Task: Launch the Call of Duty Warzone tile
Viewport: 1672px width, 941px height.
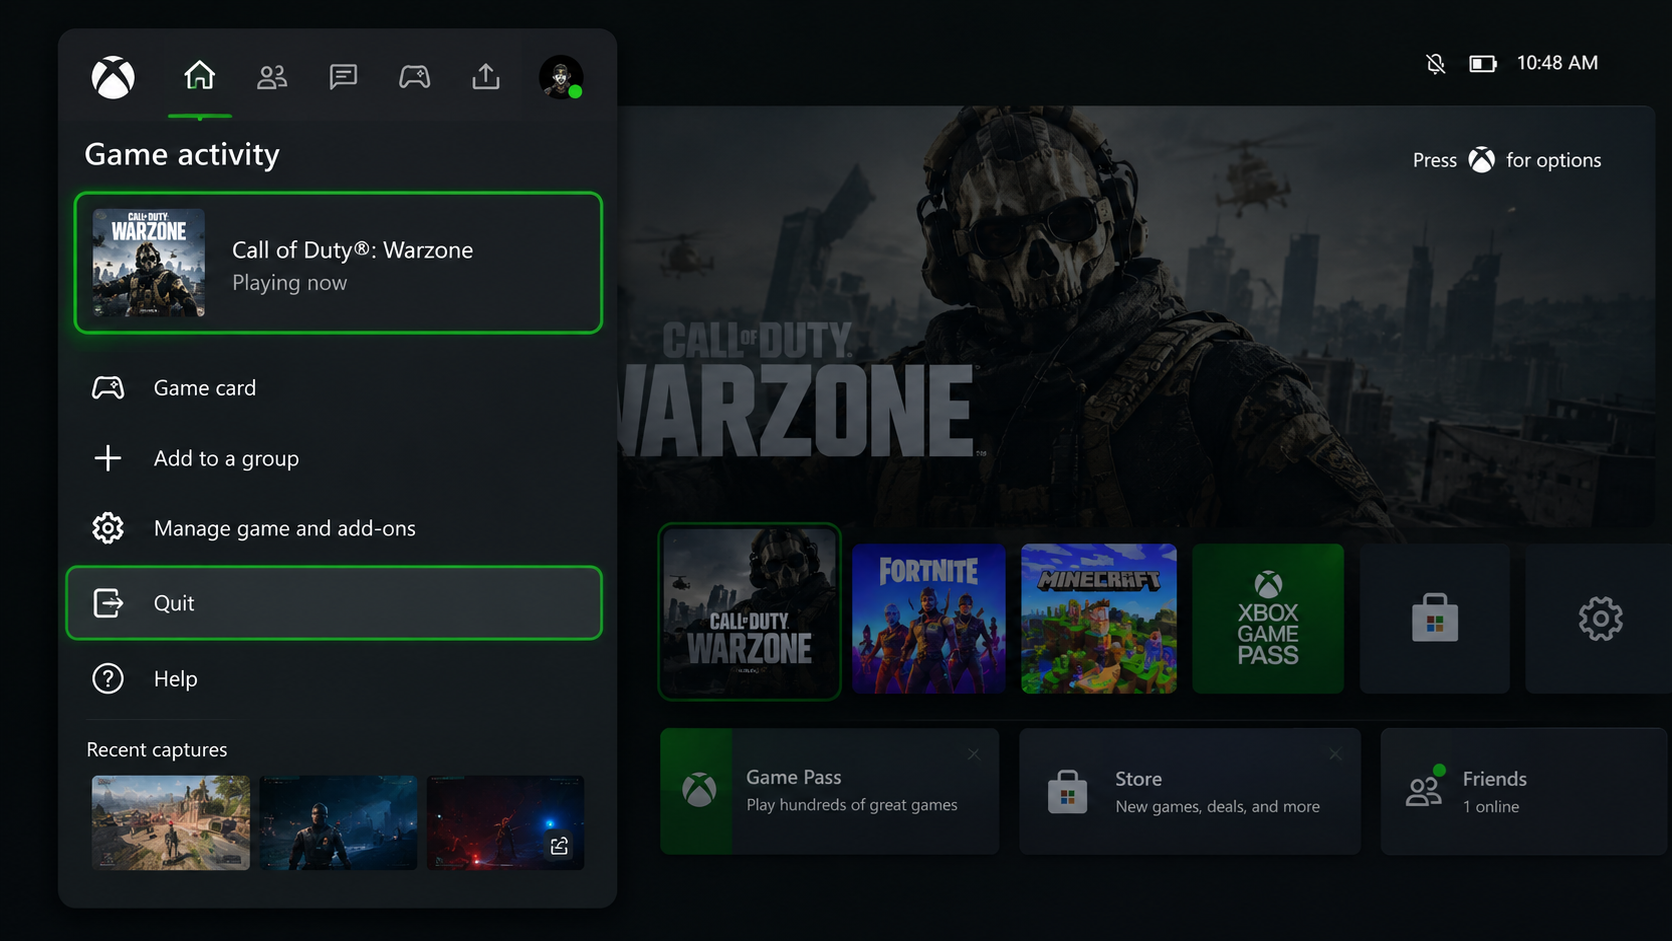Action: [749, 612]
